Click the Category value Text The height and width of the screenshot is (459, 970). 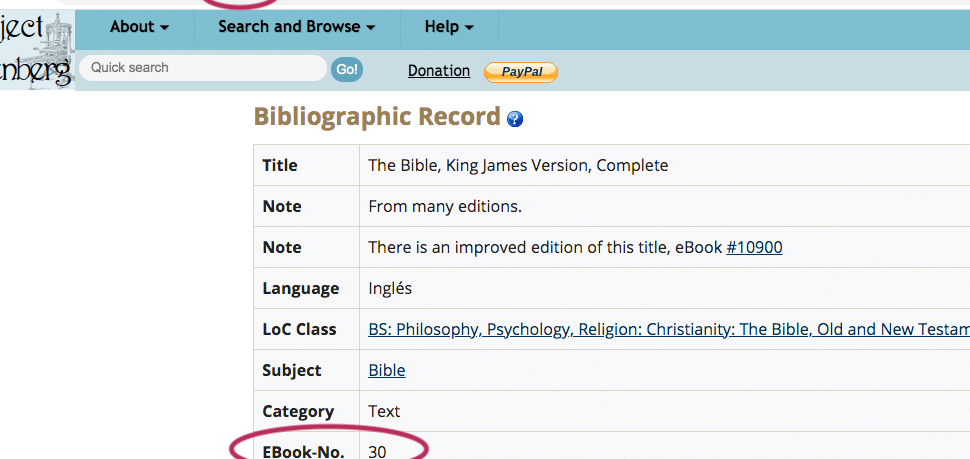pyautogui.click(x=384, y=411)
